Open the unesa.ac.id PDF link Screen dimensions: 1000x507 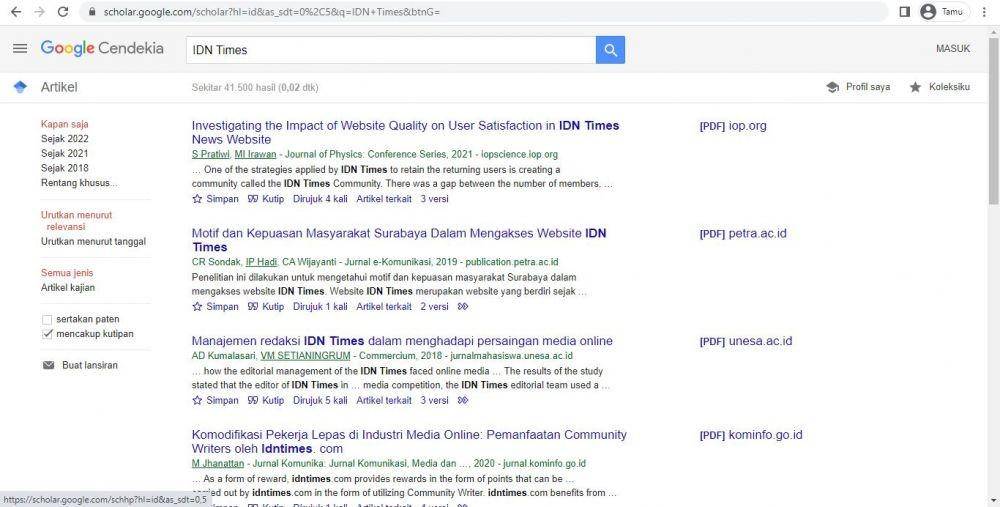[x=746, y=341]
